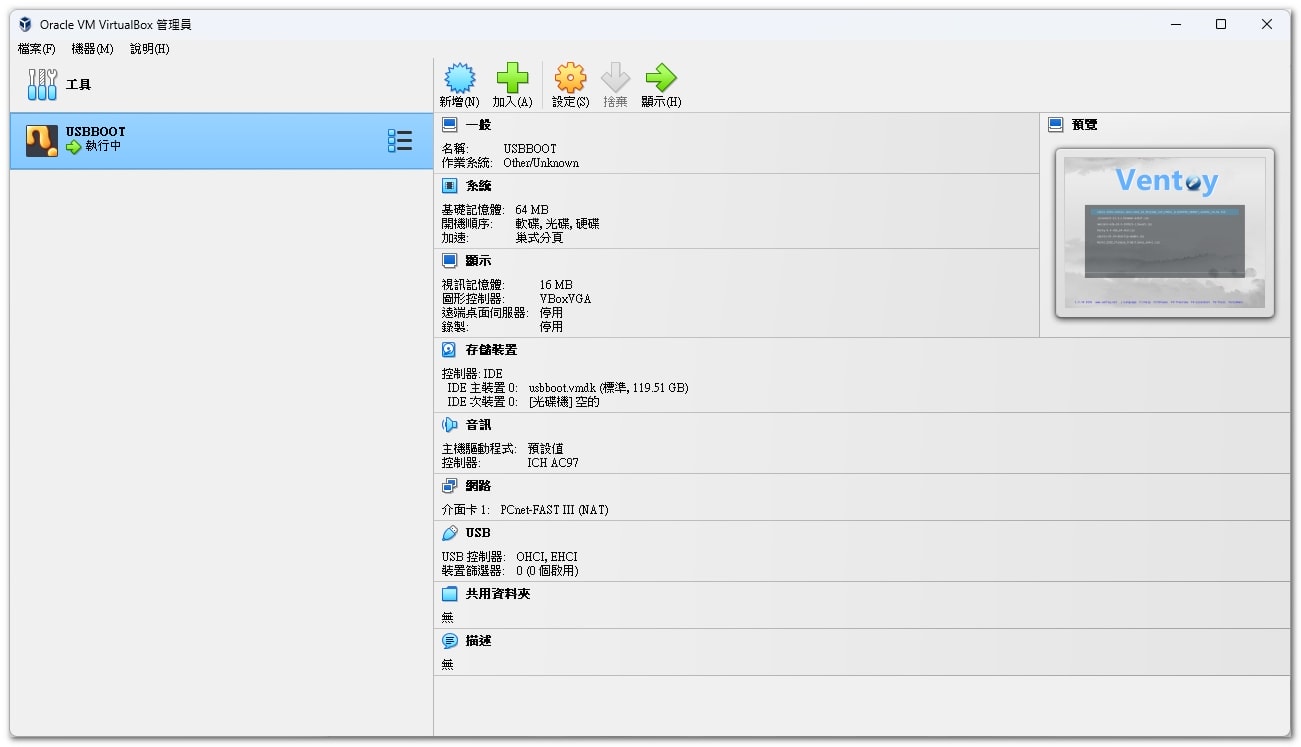This screenshot has width=1301, height=747.
Task: Click the controller: IDE (控制器: IDE) line
Action: click(472, 374)
